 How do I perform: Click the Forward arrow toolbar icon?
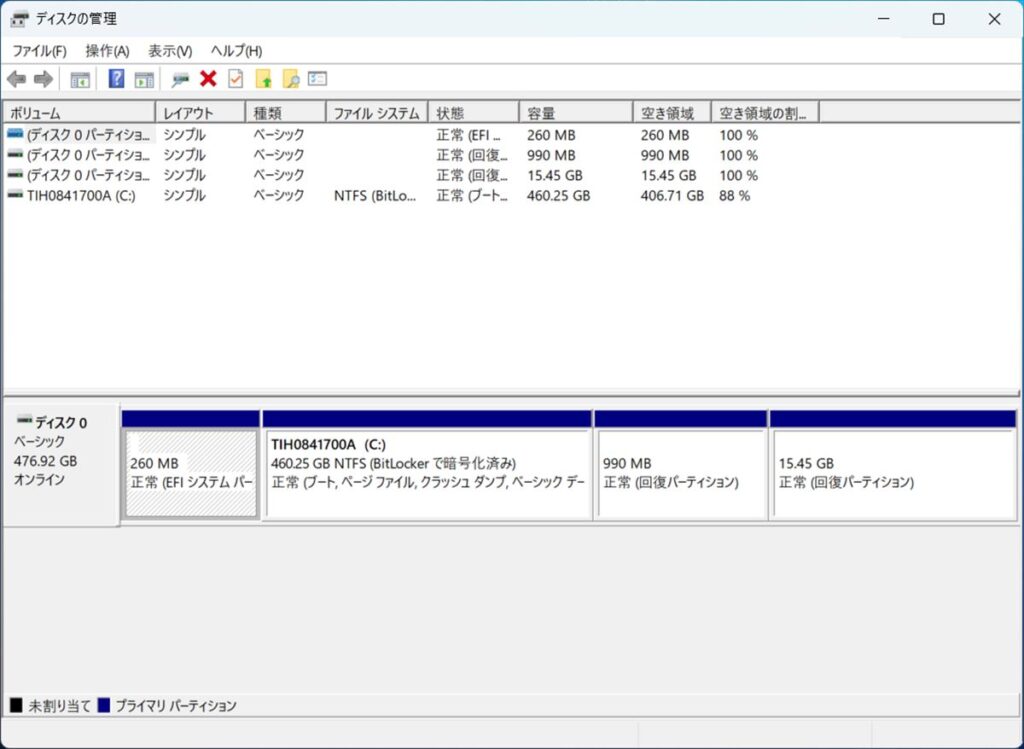43,80
